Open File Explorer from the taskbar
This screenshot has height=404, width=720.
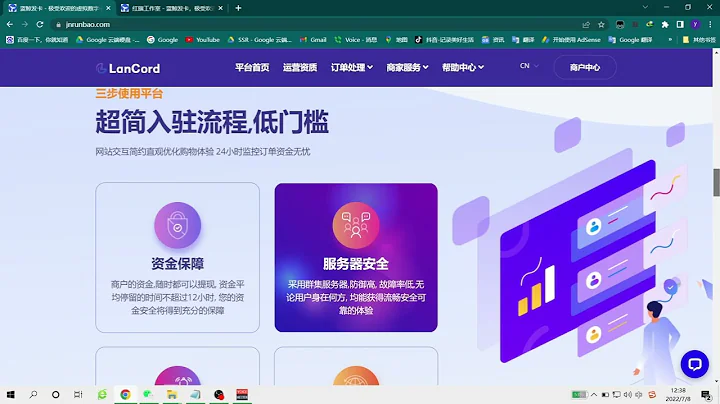[x=172, y=394]
